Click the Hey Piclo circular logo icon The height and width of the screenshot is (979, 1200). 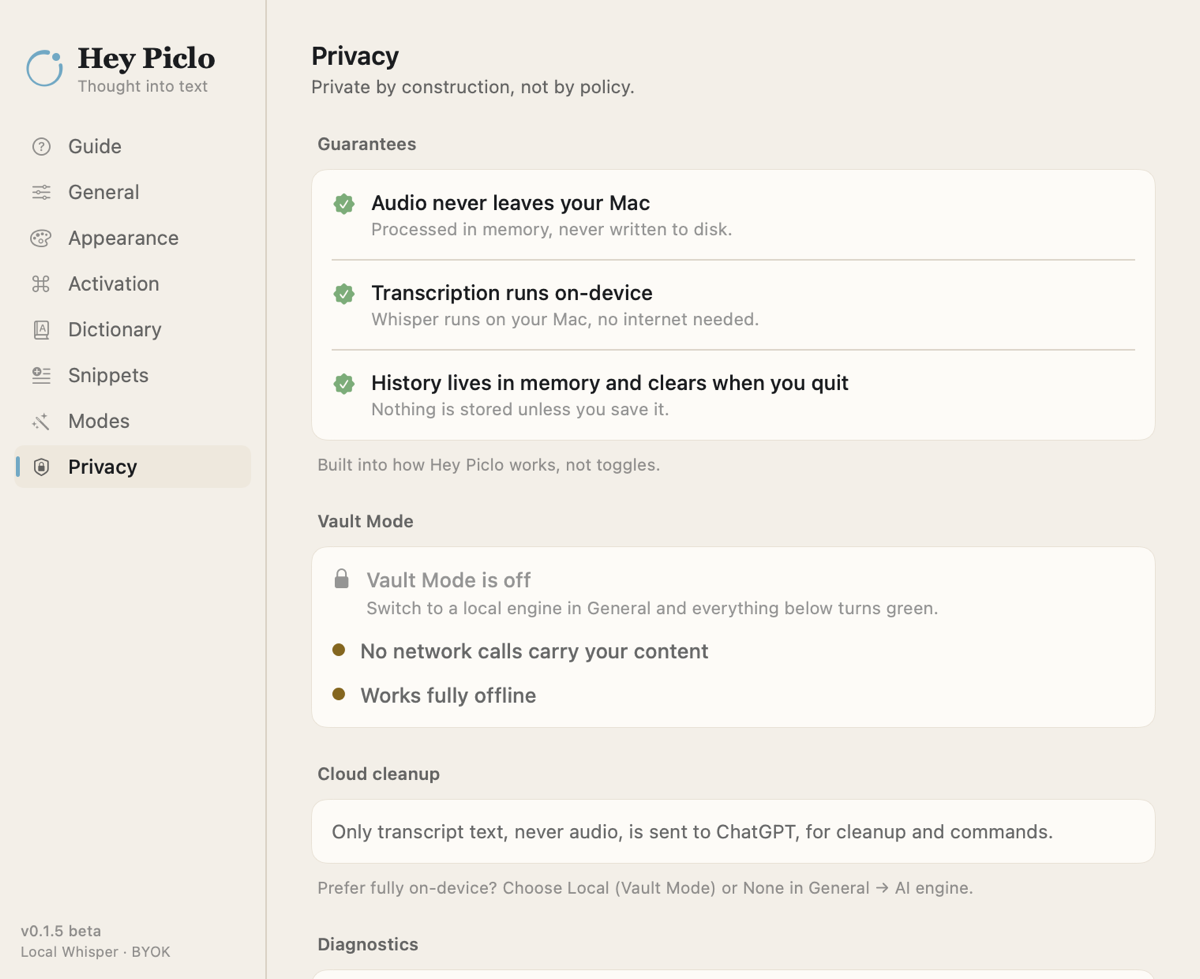click(44, 68)
